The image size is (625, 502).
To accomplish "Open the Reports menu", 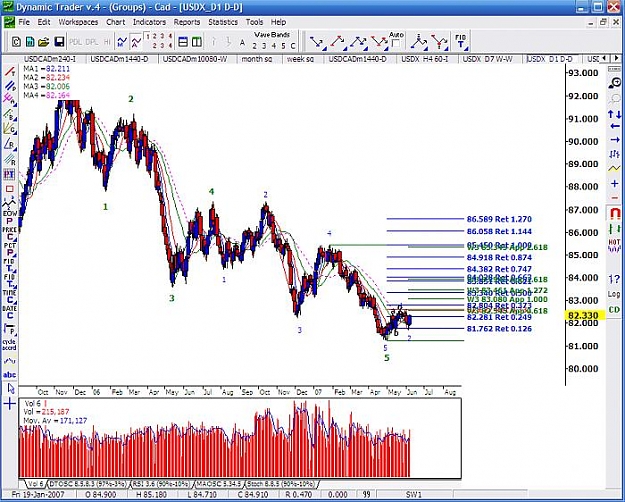I will [187, 22].
